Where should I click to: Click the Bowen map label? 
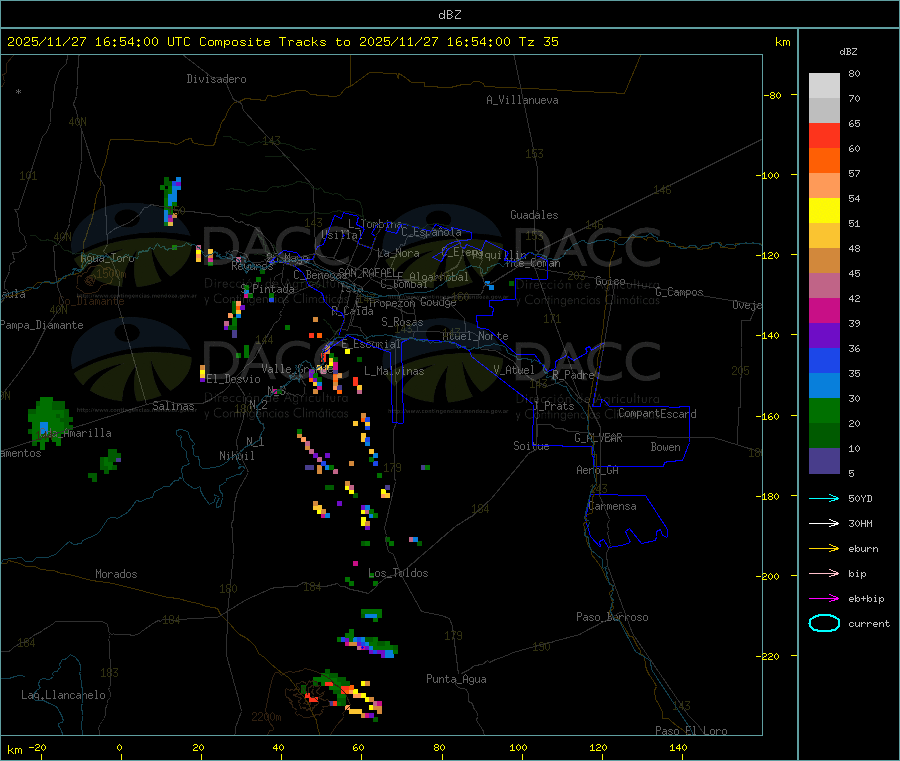[x=665, y=447]
